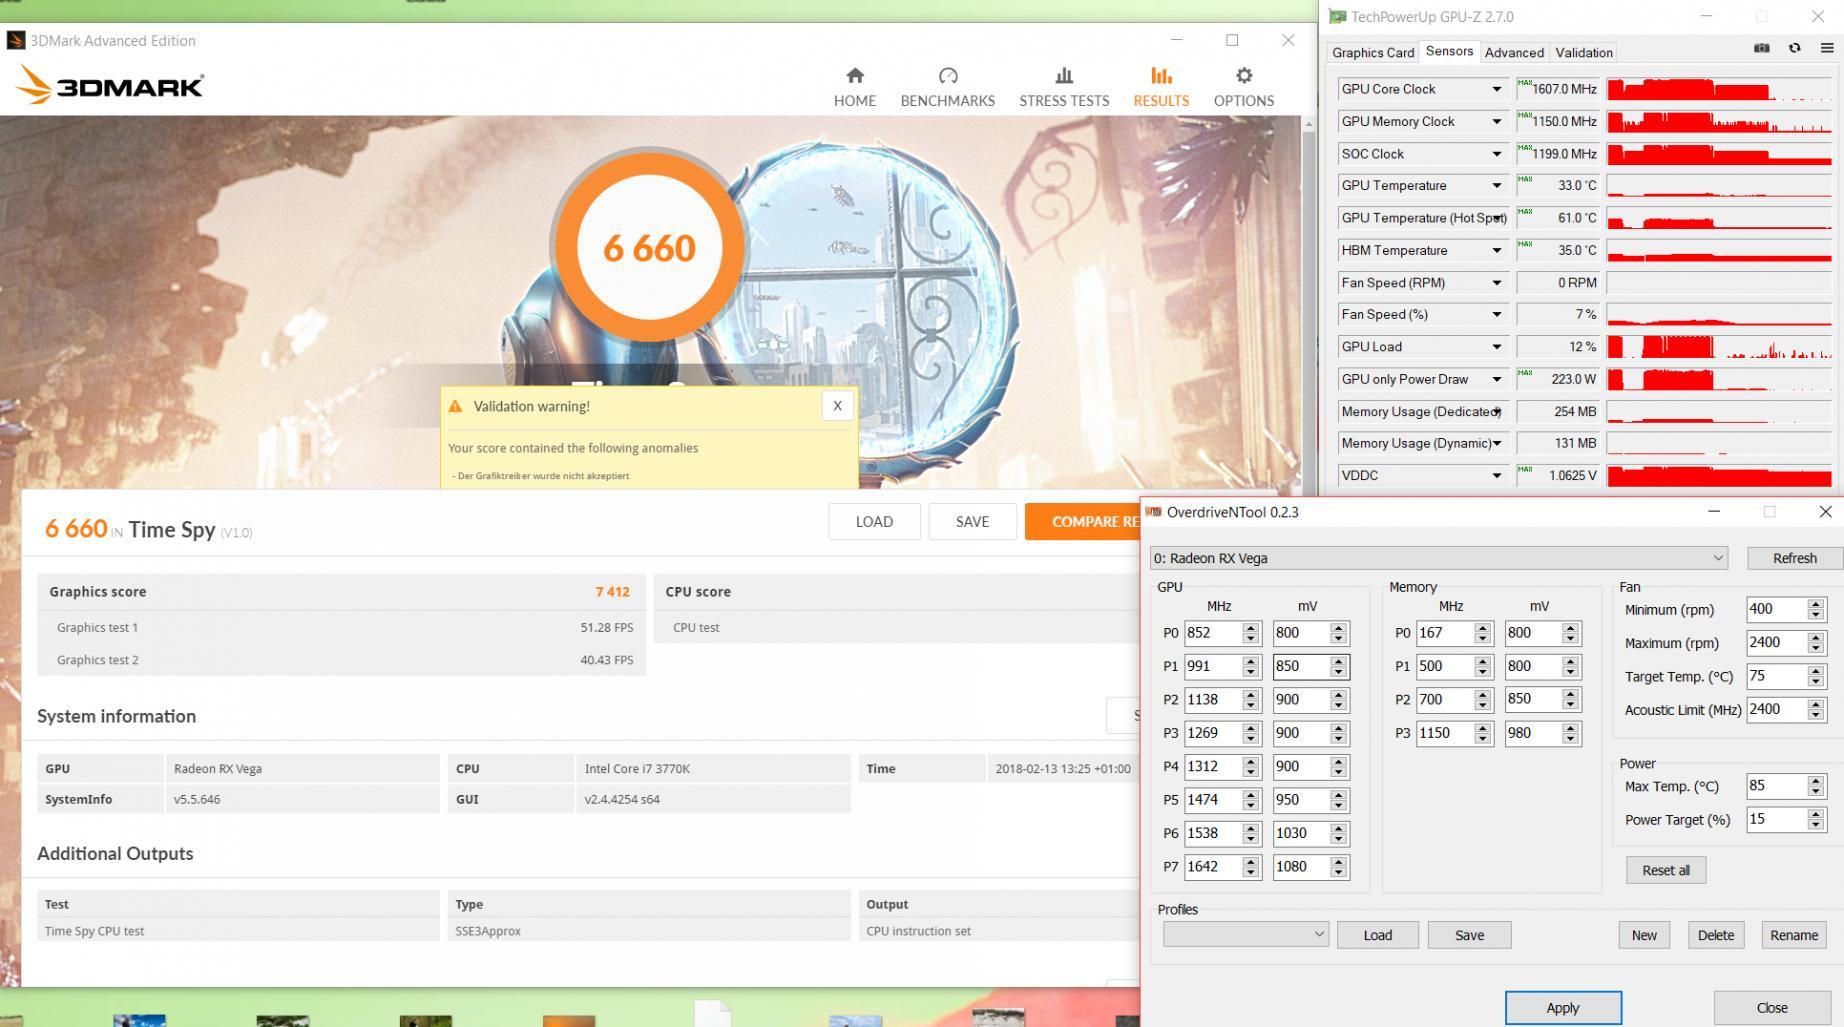Open Fan Speed (RPM) sensor dropdown
Image resolution: width=1844 pixels, height=1027 pixels.
point(1497,283)
